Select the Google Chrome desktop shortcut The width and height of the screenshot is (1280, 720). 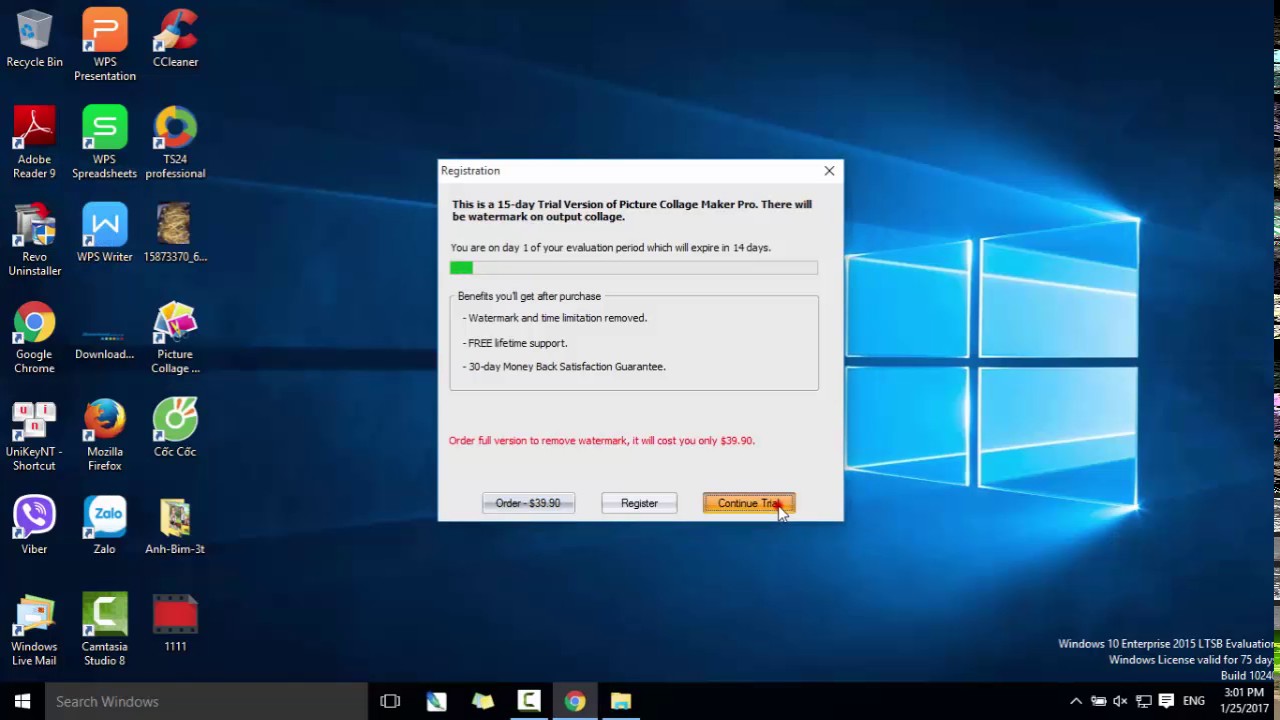pos(34,338)
